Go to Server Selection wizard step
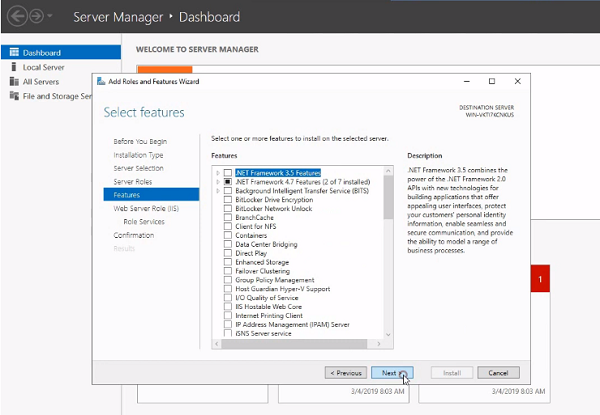The width and height of the screenshot is (600, 415). [x=138, y=168]
